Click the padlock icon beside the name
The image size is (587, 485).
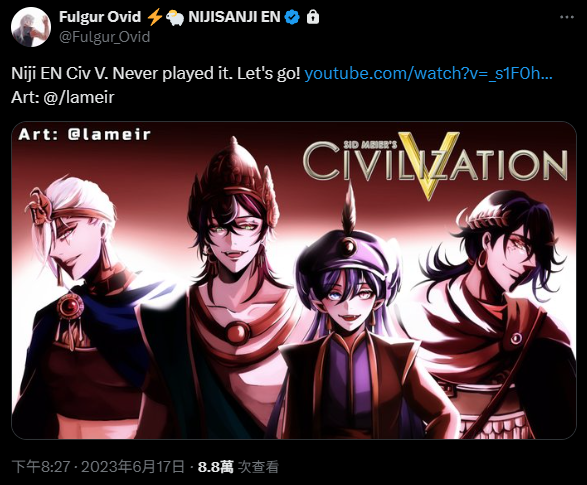pyautogui.click(x=313, y=17)
